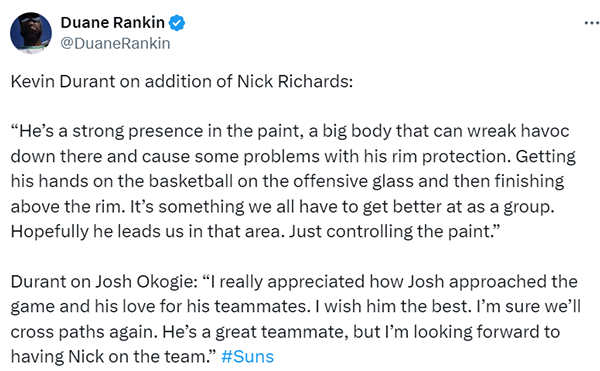The width and height of the screenshot is (600, 371).
Task: Click the line starting 'his hands on the basketball'
Action: (x=287, y=181)
